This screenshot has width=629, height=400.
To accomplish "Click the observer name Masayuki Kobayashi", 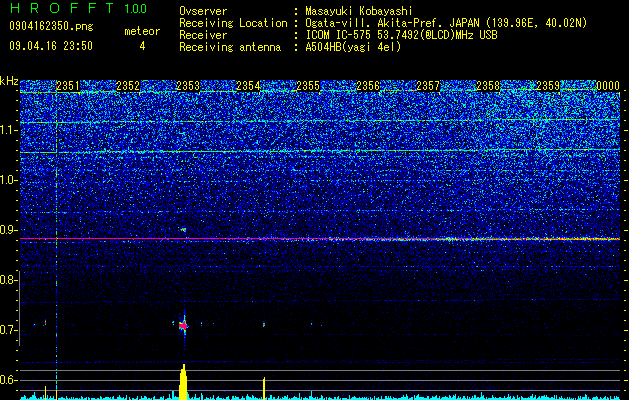I will coord(359,11).
